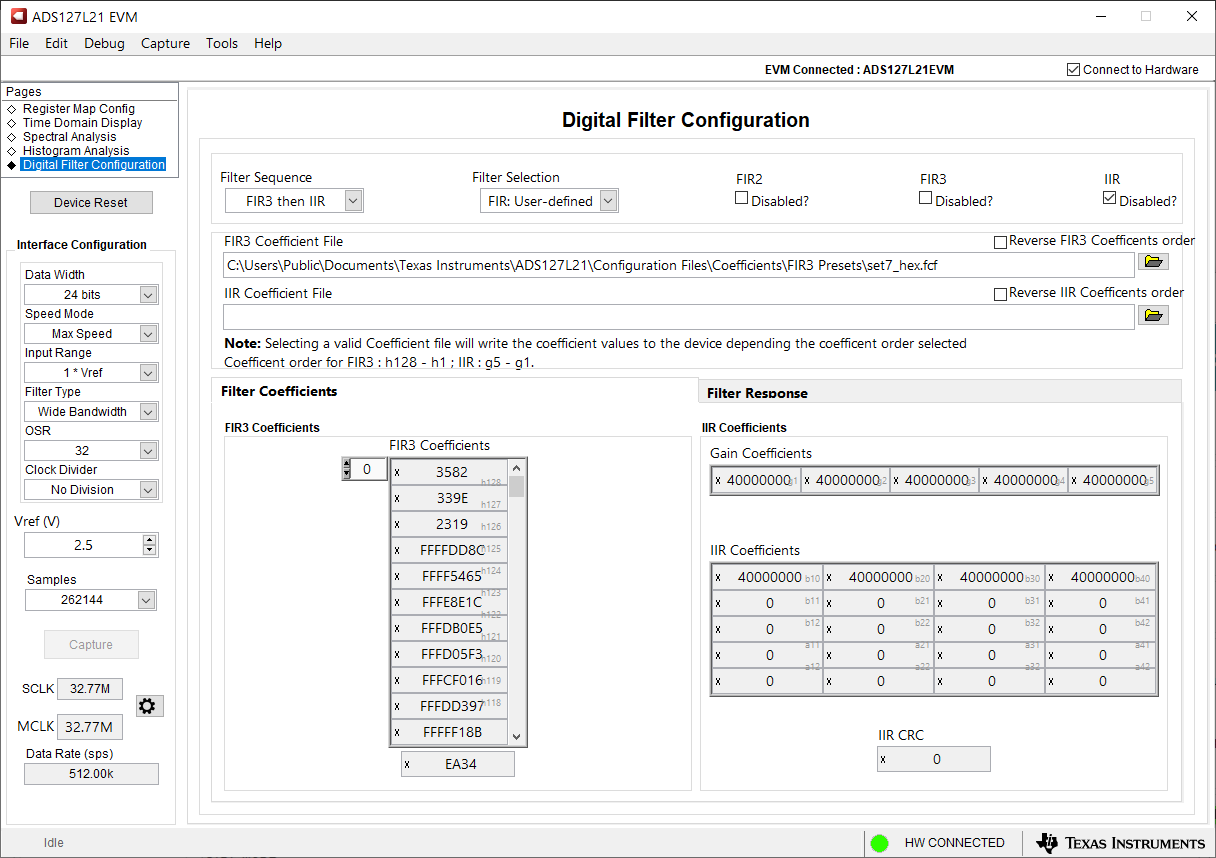Viewport: 1216px width, 858px height.
Task: Click the green HW CONNECTED status indicator
Action: click(881, 843)
